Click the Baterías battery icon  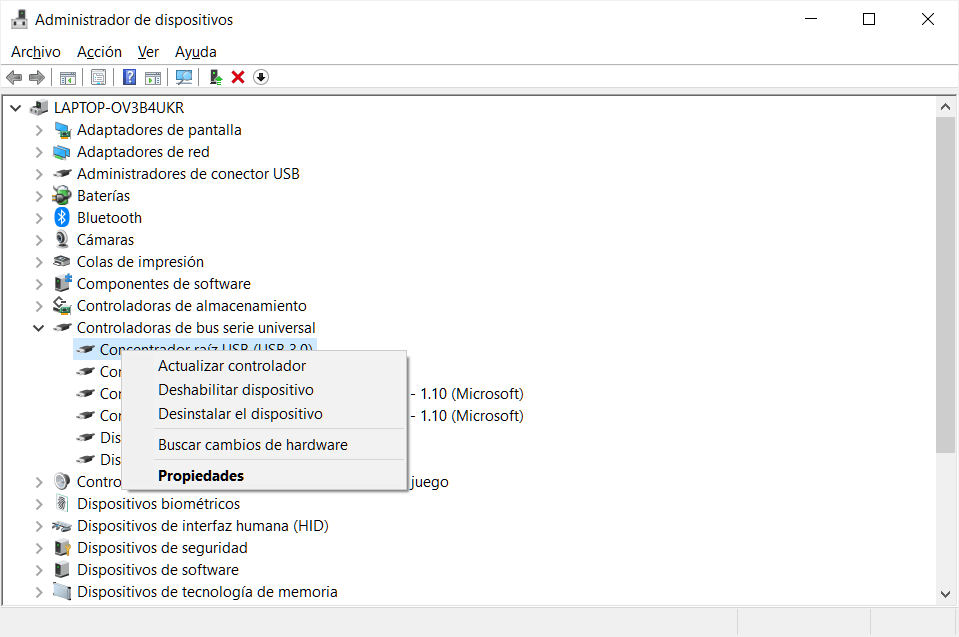[x=62, y=195]
